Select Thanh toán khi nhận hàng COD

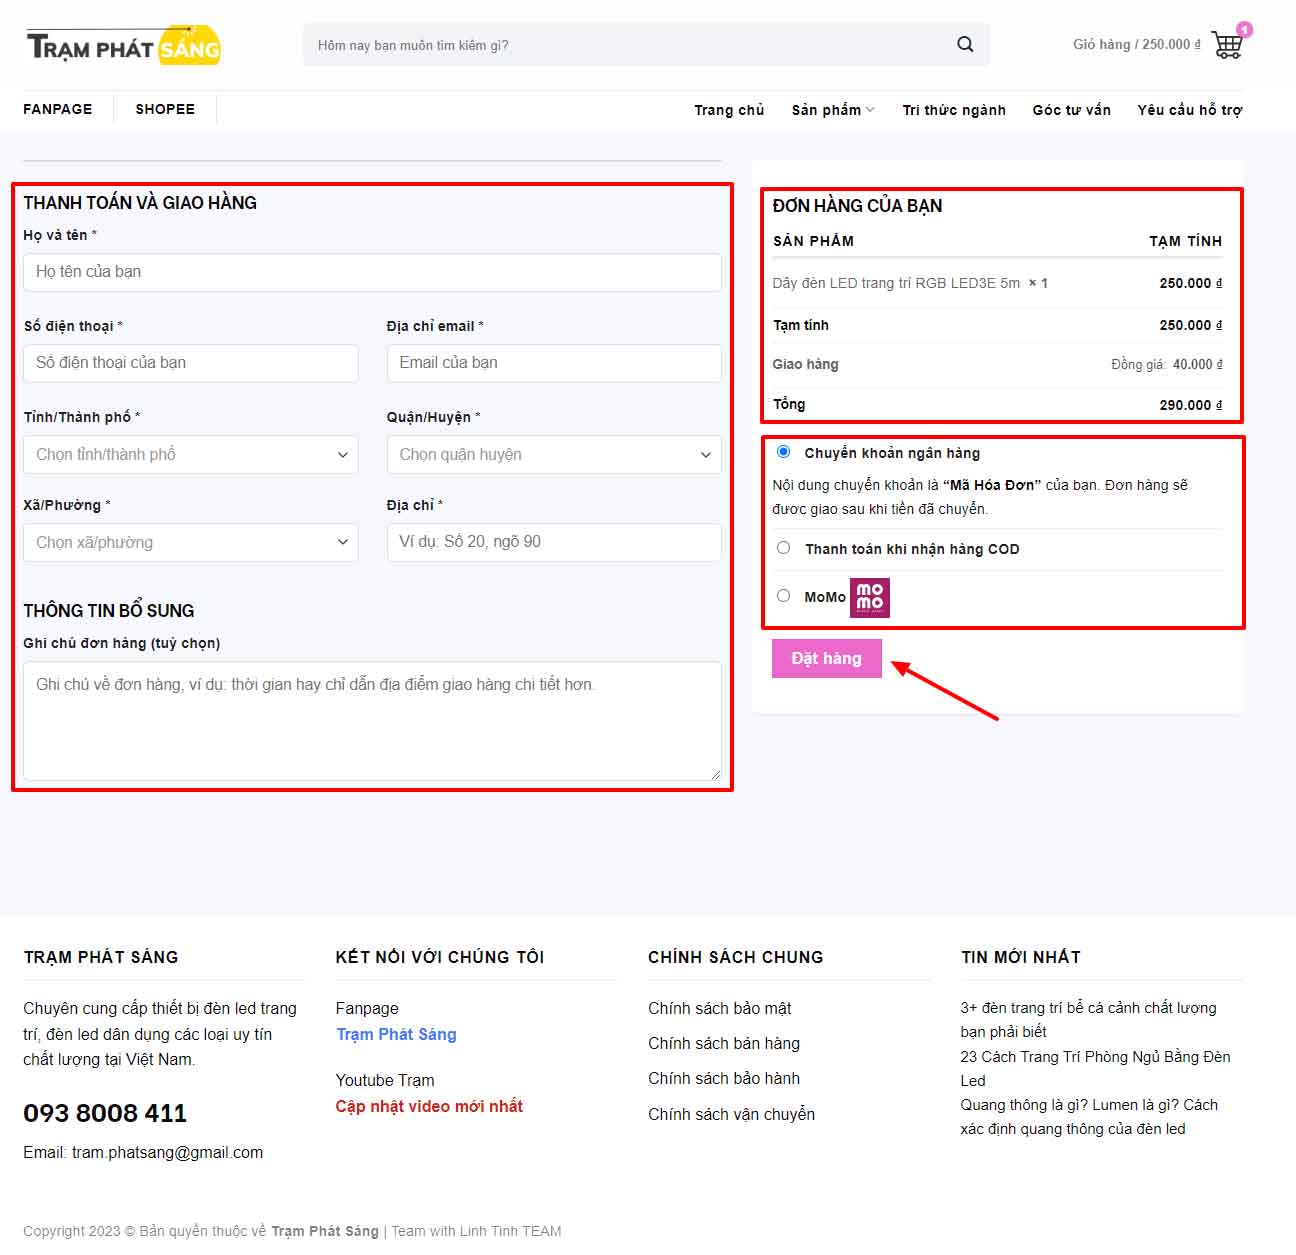pyautogui.click(x=783, y=548)
